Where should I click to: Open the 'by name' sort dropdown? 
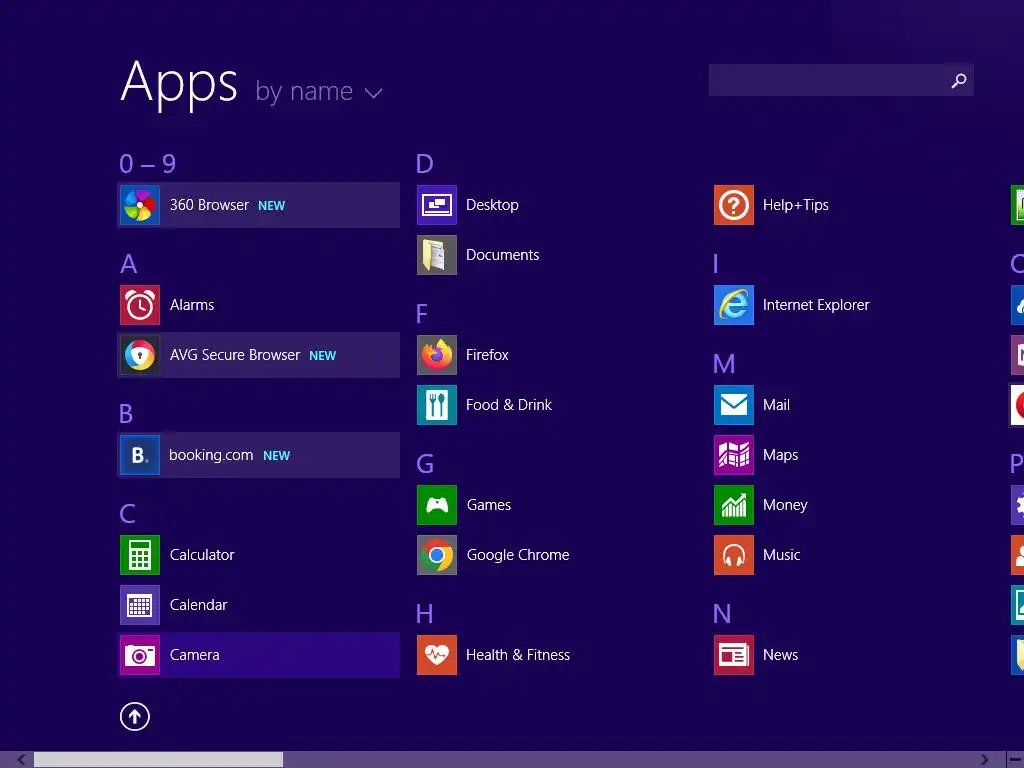coord(319,91)
